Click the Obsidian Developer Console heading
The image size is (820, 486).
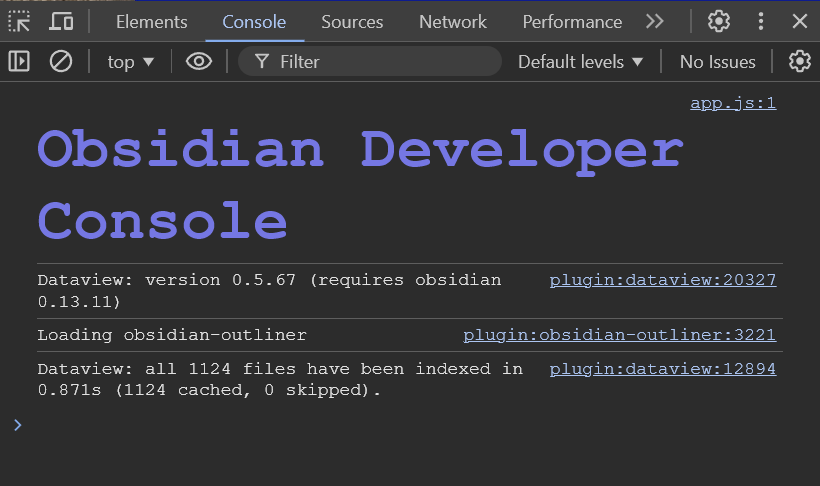click(x=360, y=185)
